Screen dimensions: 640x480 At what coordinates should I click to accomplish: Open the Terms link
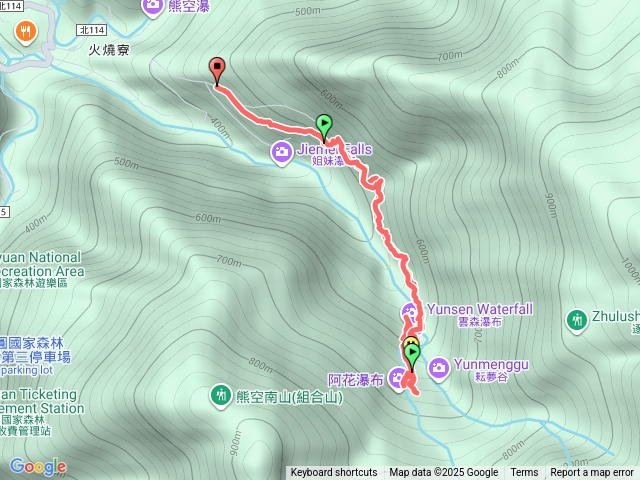click(524, 473)
